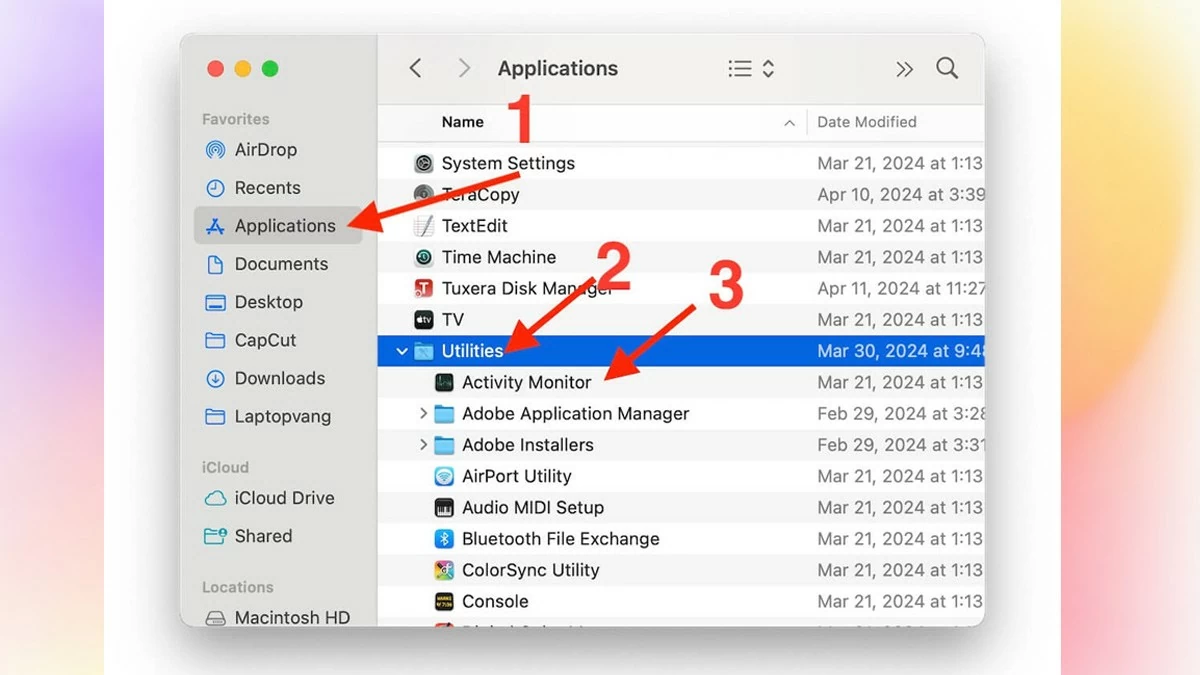
Task: Open Downloads from the sidebar
Action: click(280, 378)
